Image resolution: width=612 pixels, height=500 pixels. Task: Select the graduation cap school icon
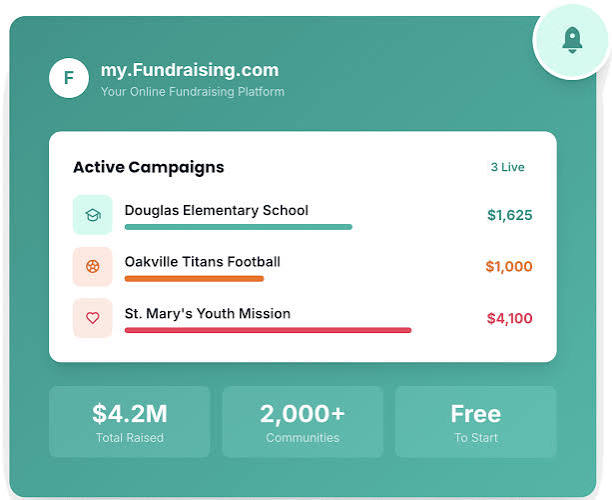pos(93,215)
